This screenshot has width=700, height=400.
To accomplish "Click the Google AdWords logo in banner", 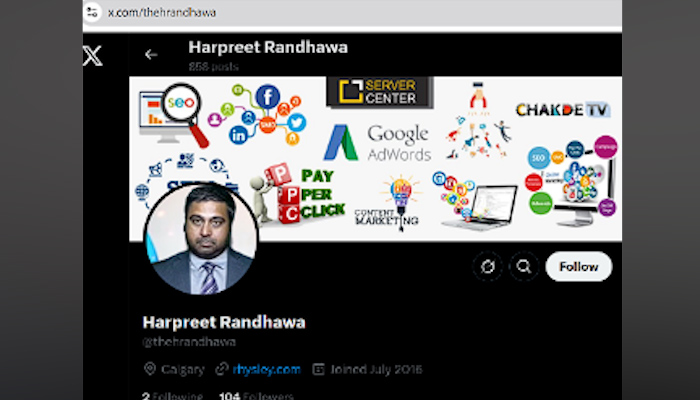I will pyautogui.click(x=378, y=142).
